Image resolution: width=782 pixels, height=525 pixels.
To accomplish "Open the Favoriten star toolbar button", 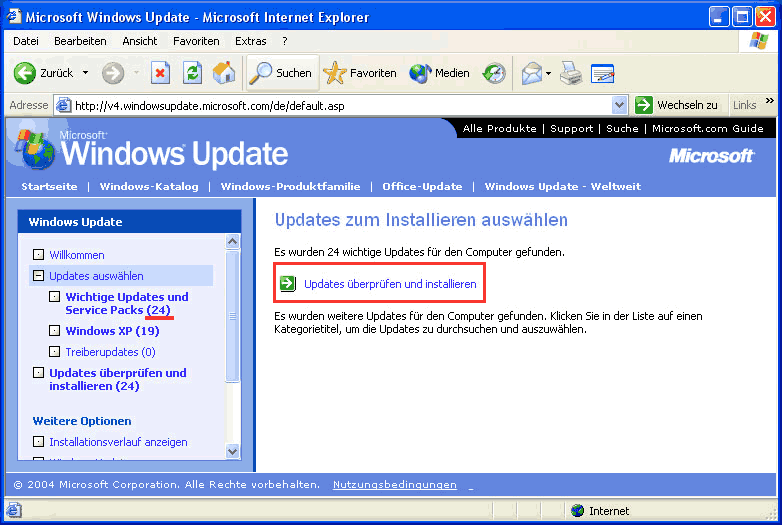I will point(360,73).
